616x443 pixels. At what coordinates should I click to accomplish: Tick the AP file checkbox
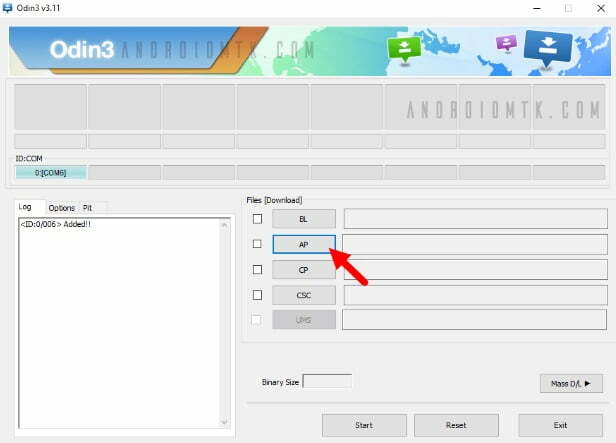pyautogui.click(x=257, y=244)
